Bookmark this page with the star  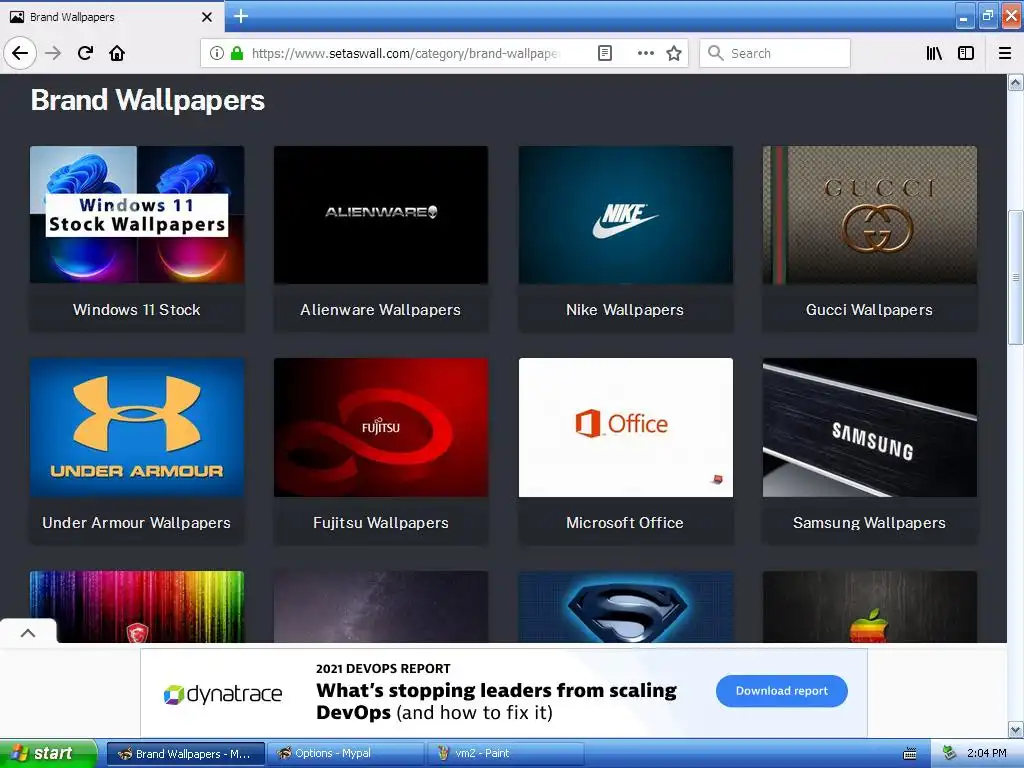pyautogui.click(x=674, y=53)
